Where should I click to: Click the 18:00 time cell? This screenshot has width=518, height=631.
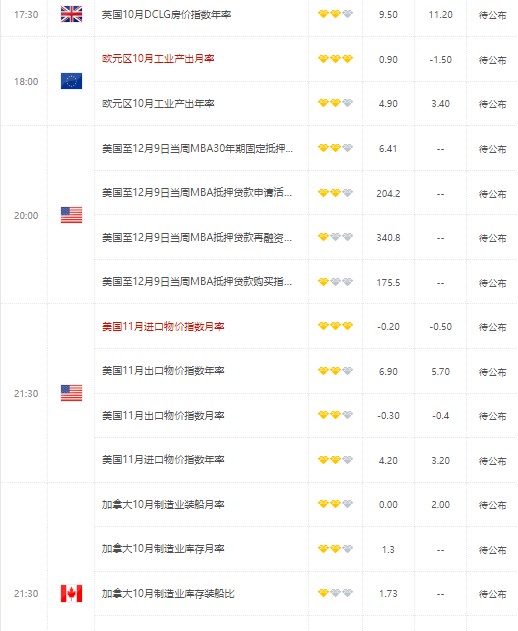click(x=26, y=82)
